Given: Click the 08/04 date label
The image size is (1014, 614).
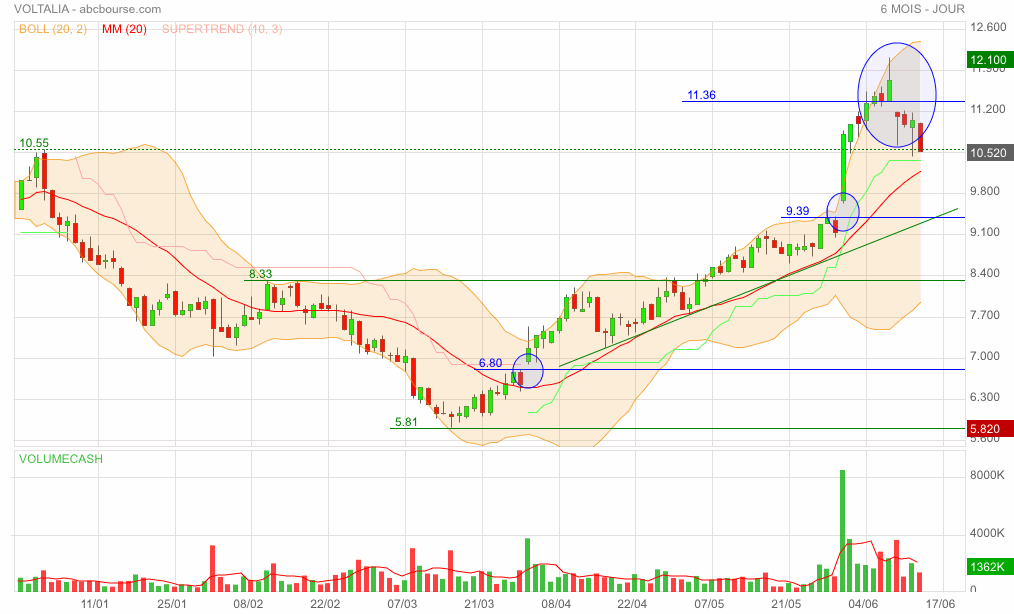Looking at the screenshot, I should [556, 604].
